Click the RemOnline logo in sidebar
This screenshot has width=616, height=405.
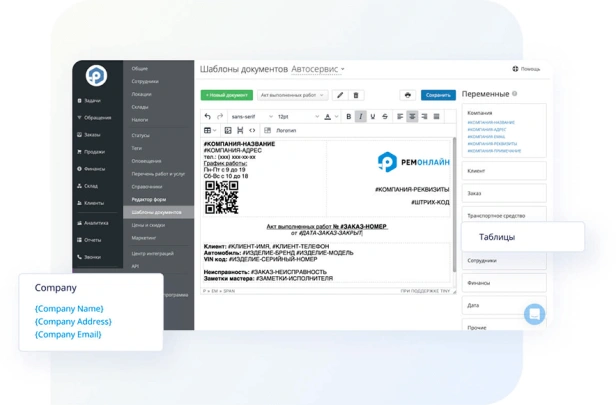click(96, 76)
